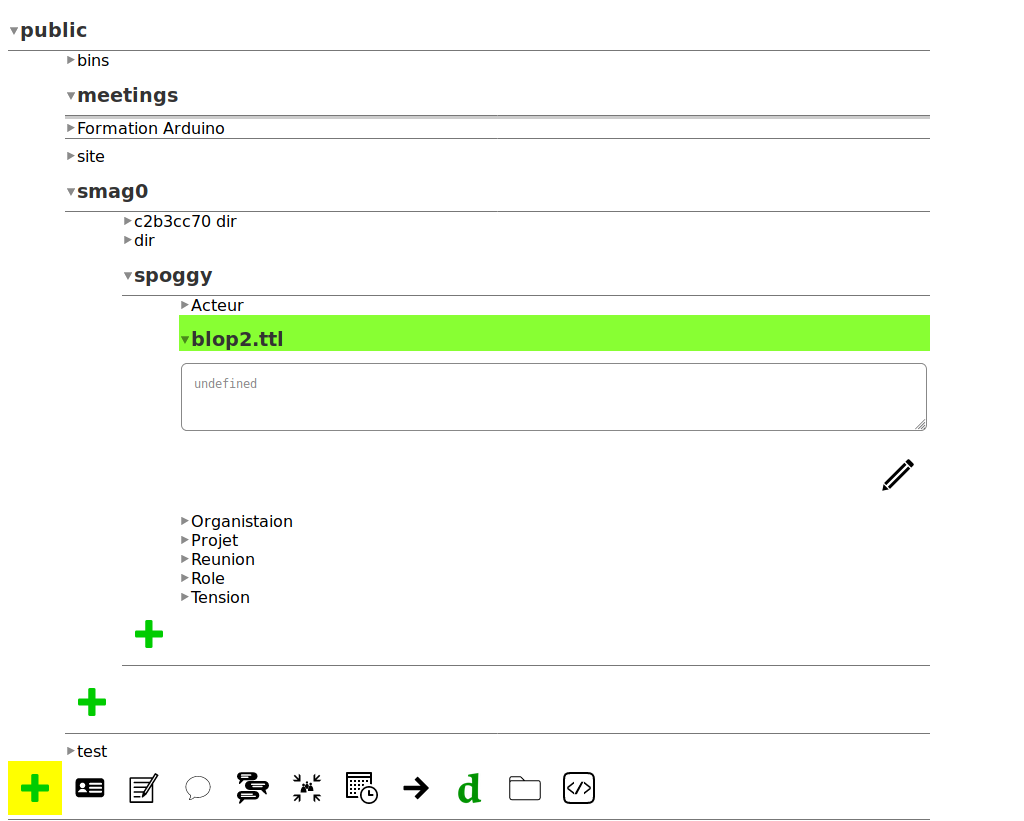The height and width of the screenshot is (821, 1024).
Task: Collapse the meetings folder triangle
Action: pos(71,96)
